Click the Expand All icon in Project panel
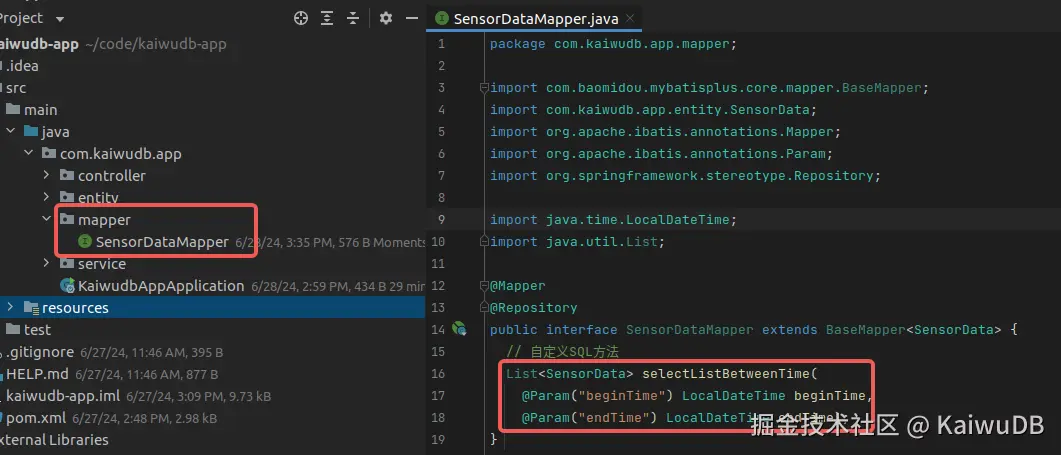Screen dimensions: 1061x455 click(327, 18)
